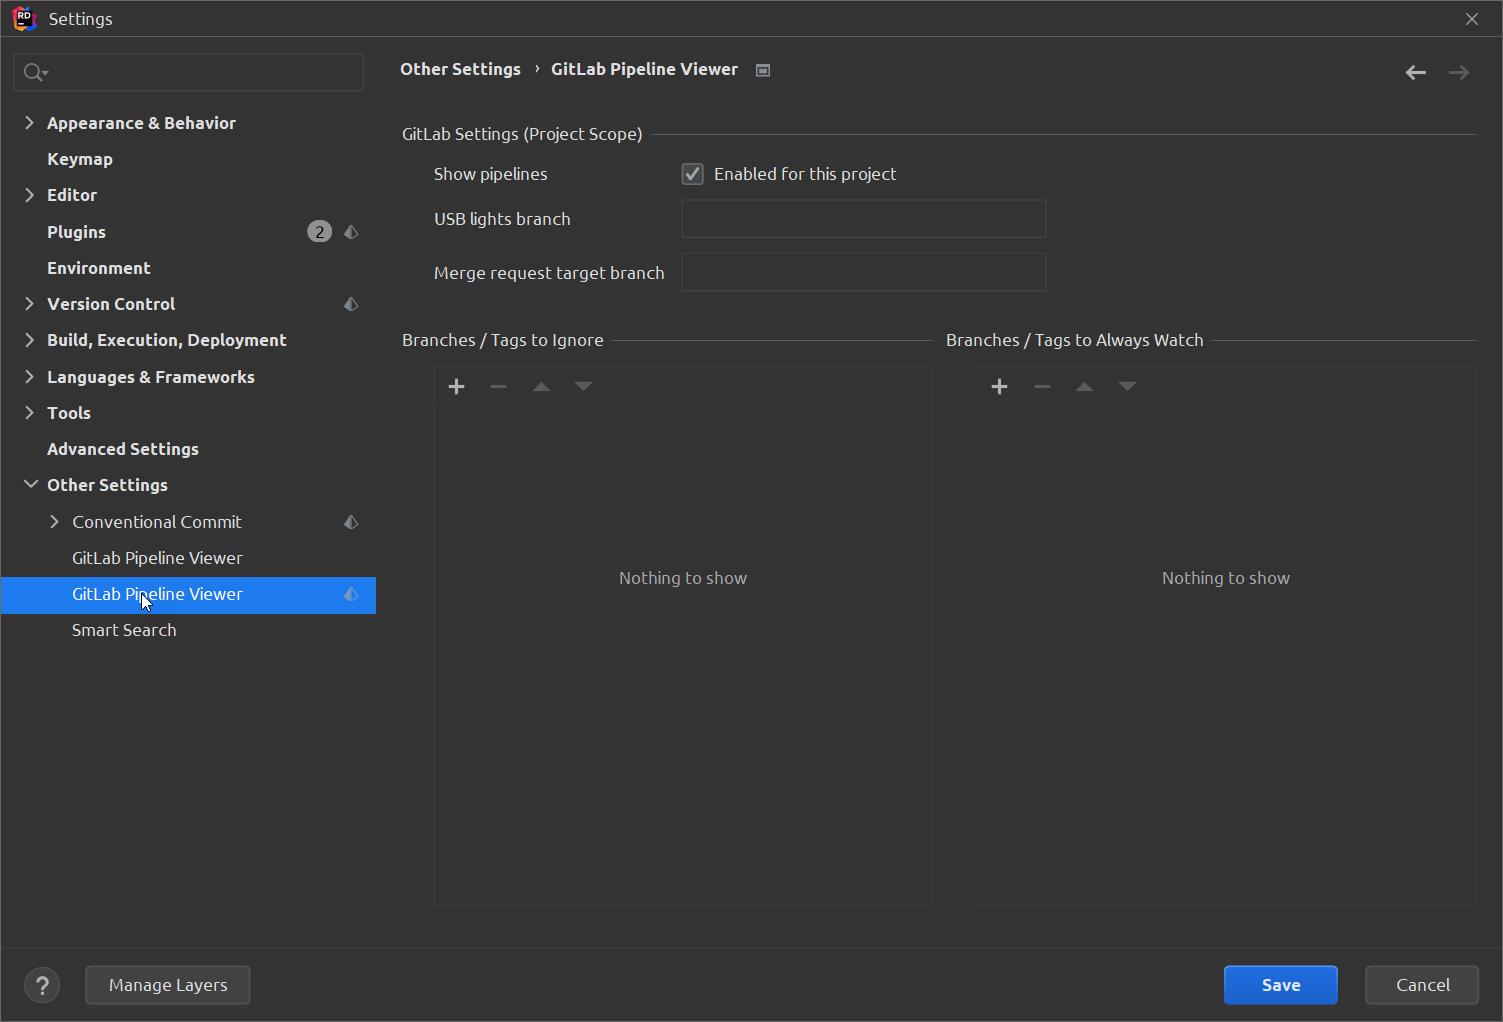The height and width of the screenshot is (1022, 1503).
Task: Move down in Always Watch list
Action: (1127, 387)
